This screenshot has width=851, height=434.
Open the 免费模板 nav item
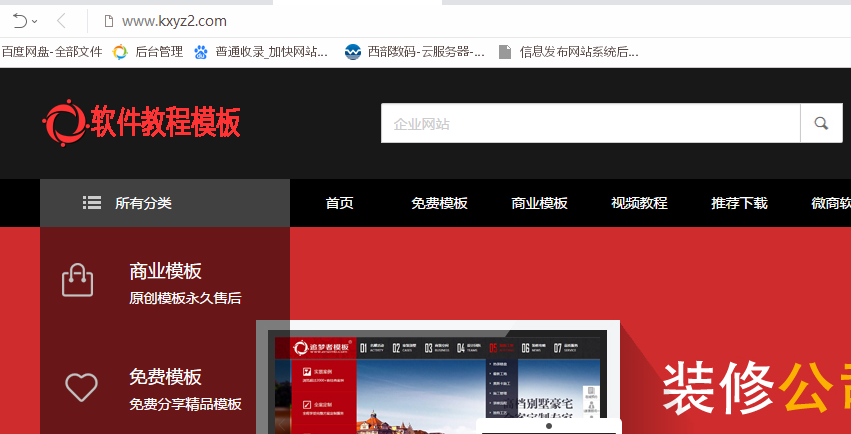pyautogui.click(x=439, y=203)
